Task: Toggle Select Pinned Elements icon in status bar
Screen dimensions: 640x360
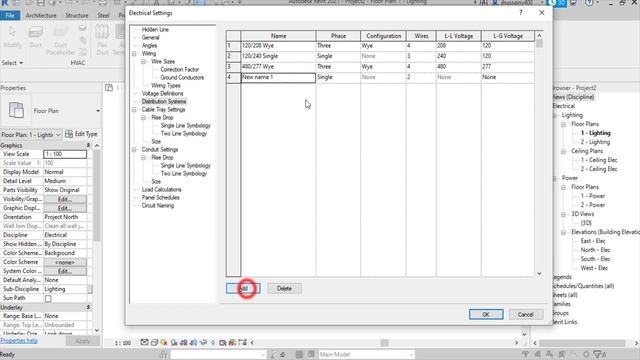Action: click(549, 354)
